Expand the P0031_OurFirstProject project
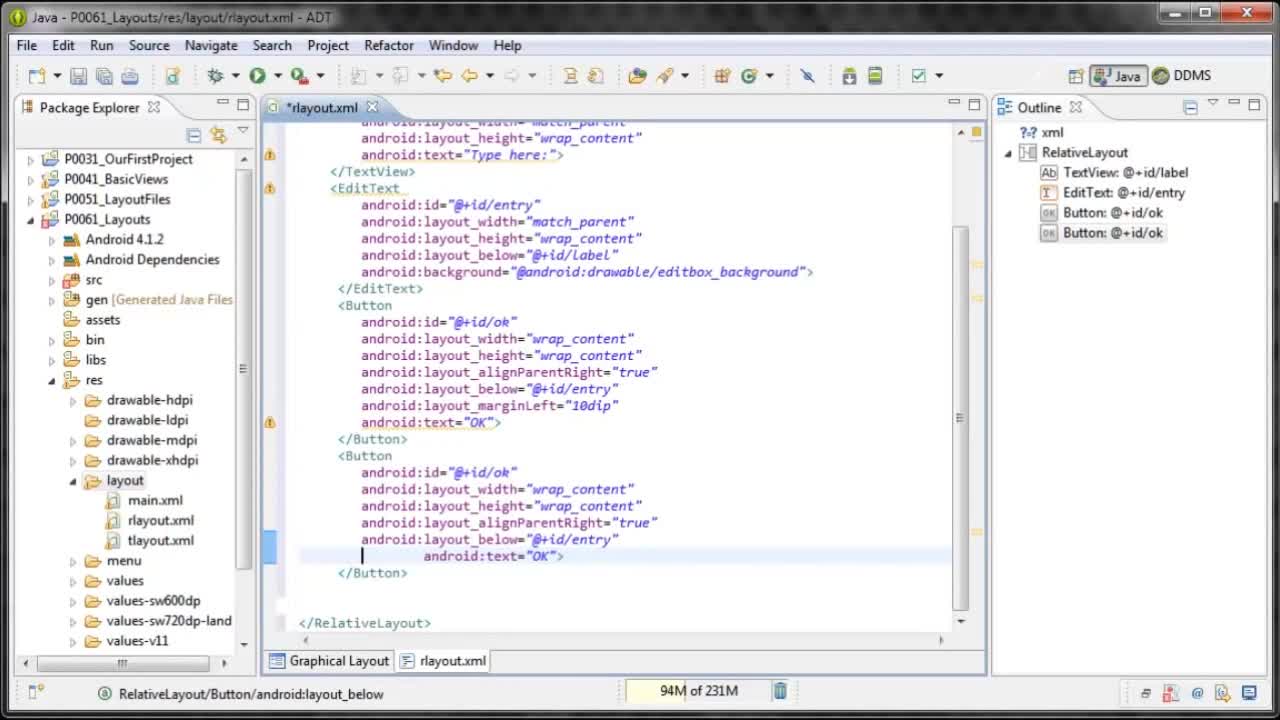Viewport: 1280px width, 720px height. pyautogui.click(x=31, y=159)
